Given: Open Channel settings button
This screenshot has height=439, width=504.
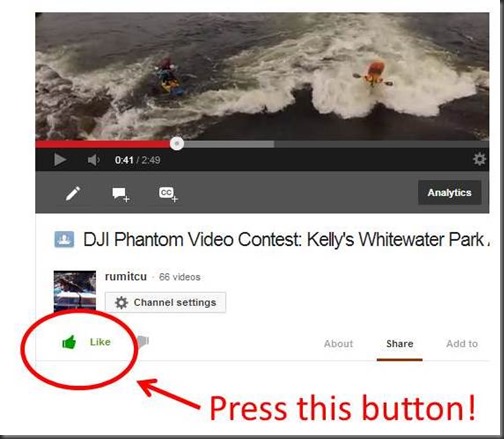Looking at the screenshot, I should (165, 302).
